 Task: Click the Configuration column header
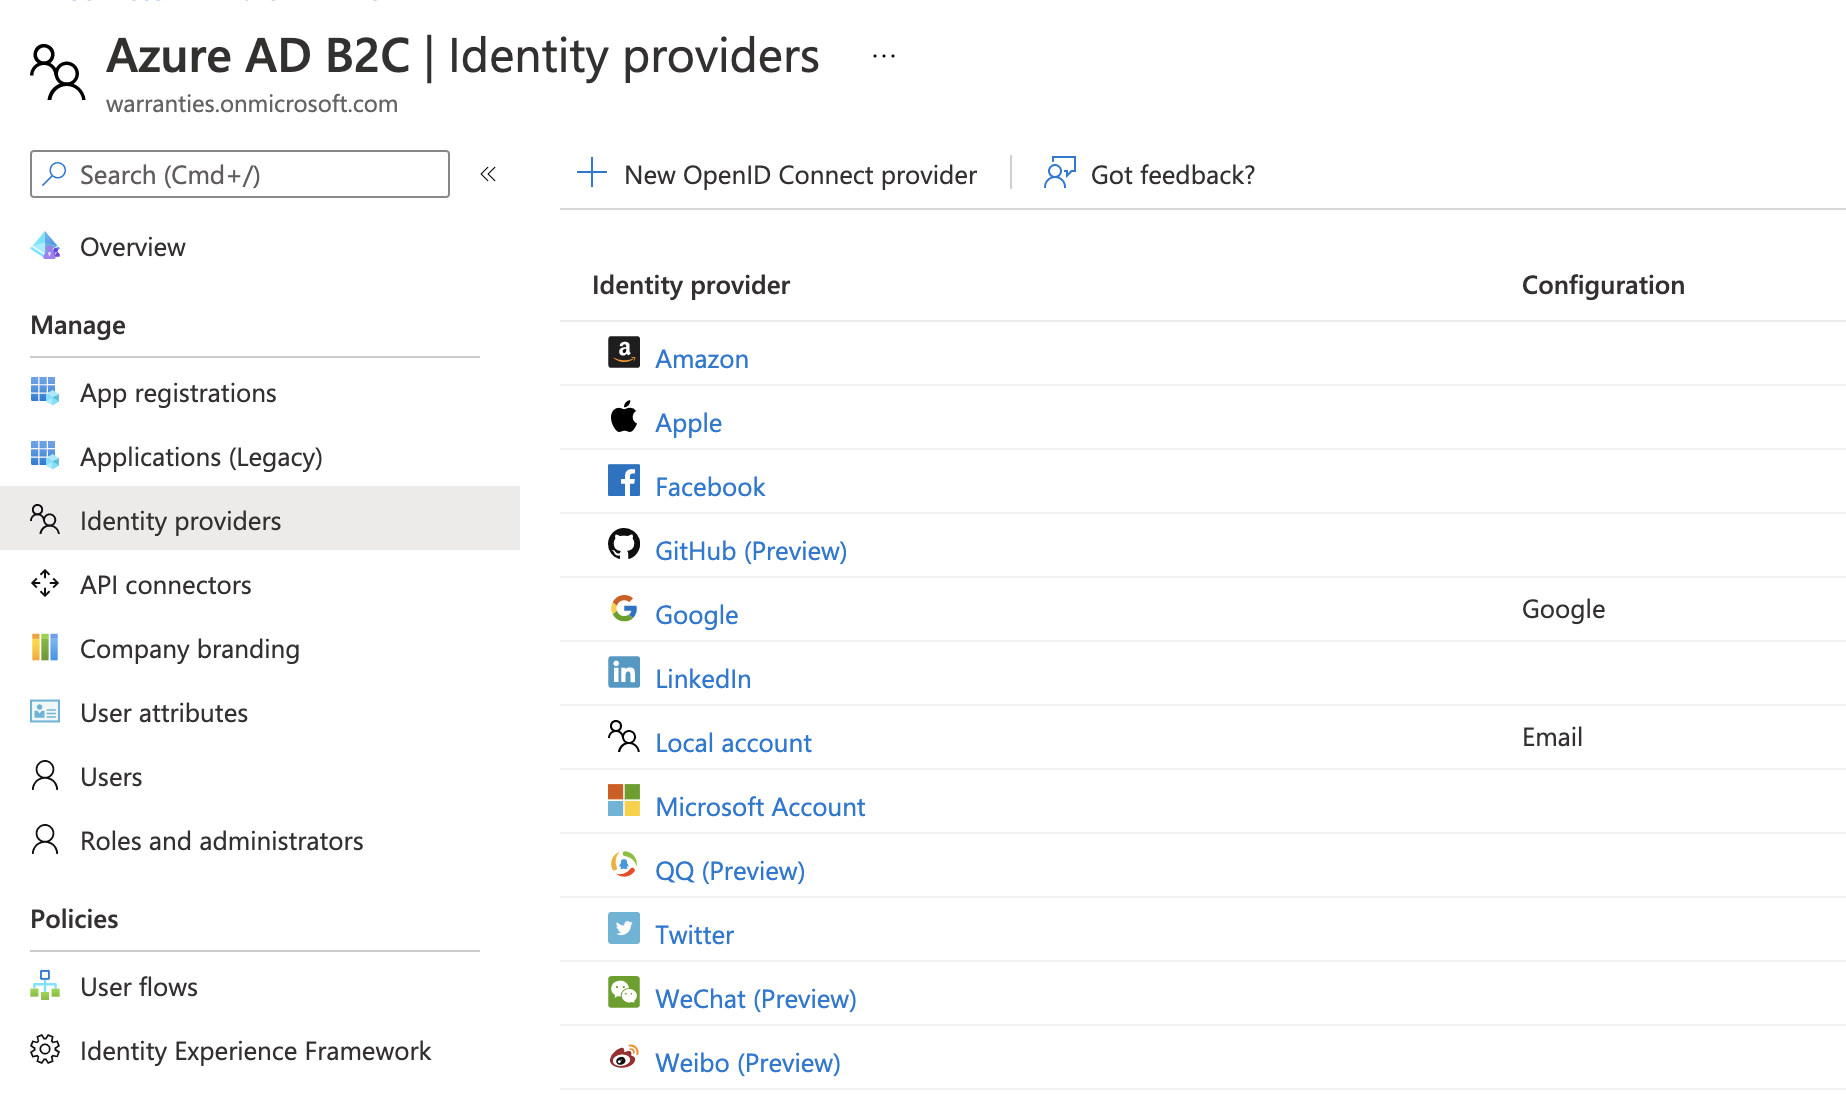(1603, 285)
